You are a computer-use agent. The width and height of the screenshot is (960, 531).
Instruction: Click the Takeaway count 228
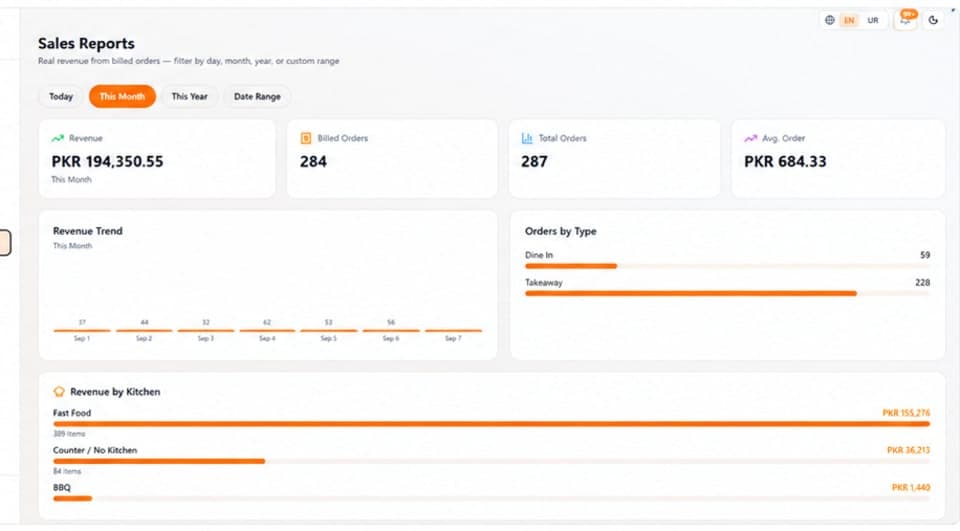tap(923, 282)
